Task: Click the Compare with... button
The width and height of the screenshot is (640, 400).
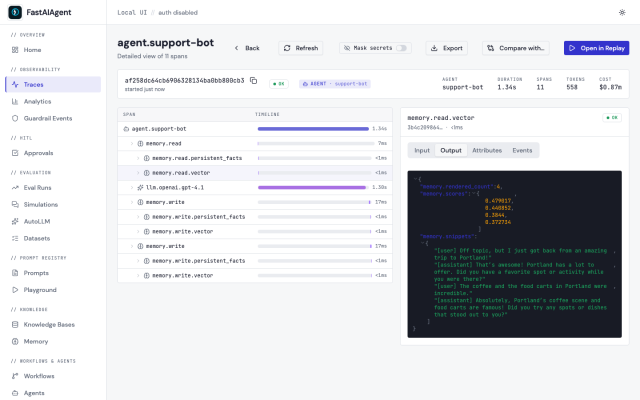Action: click(516, 48)
